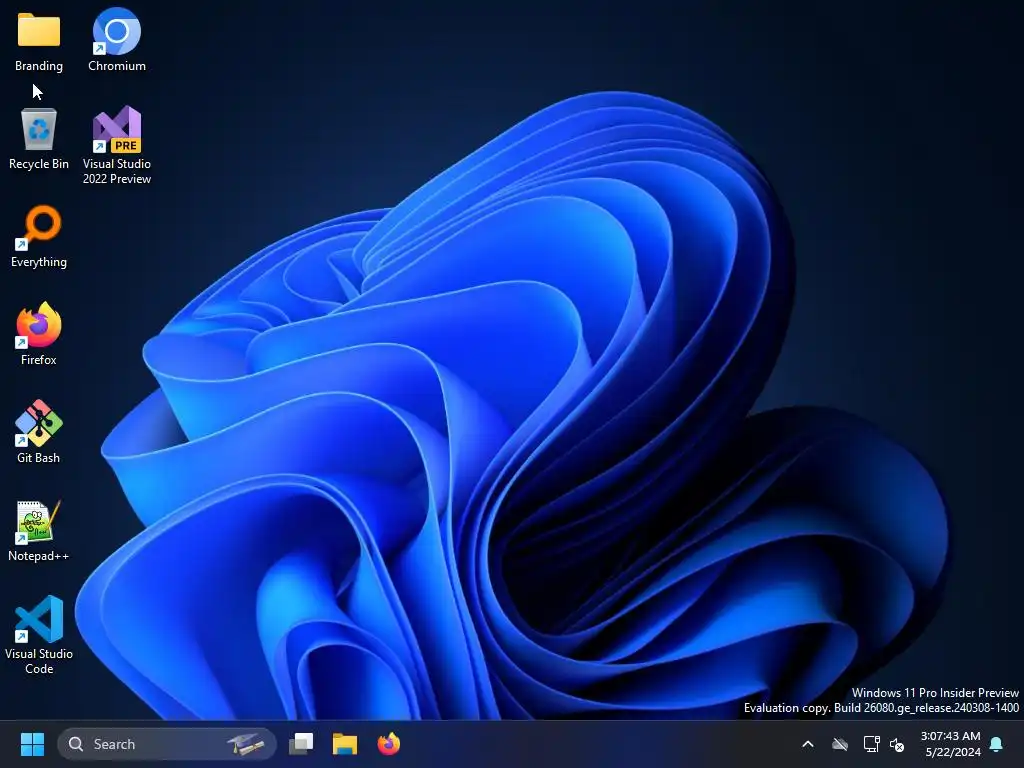Select the Branding folder on desktop
Viewport: 1024px width, 768px height.
(x=39, y=40)
